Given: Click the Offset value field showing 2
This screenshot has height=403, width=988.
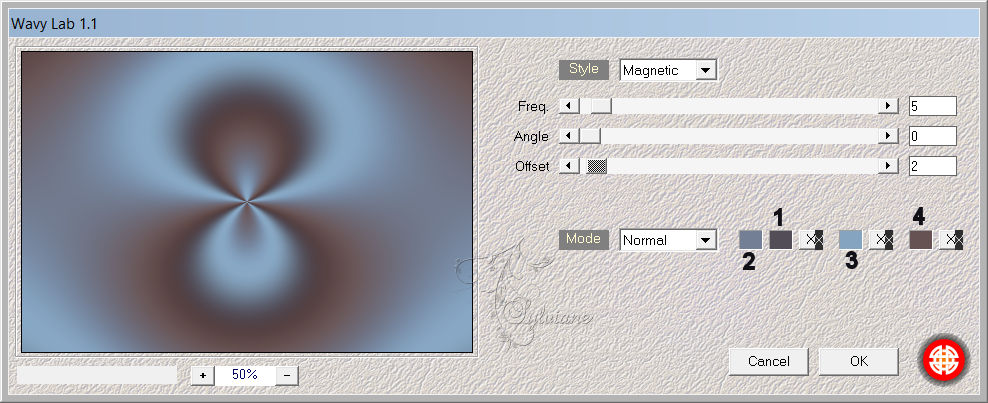Looking at the screenshot, I should click(x=933, y=166).
